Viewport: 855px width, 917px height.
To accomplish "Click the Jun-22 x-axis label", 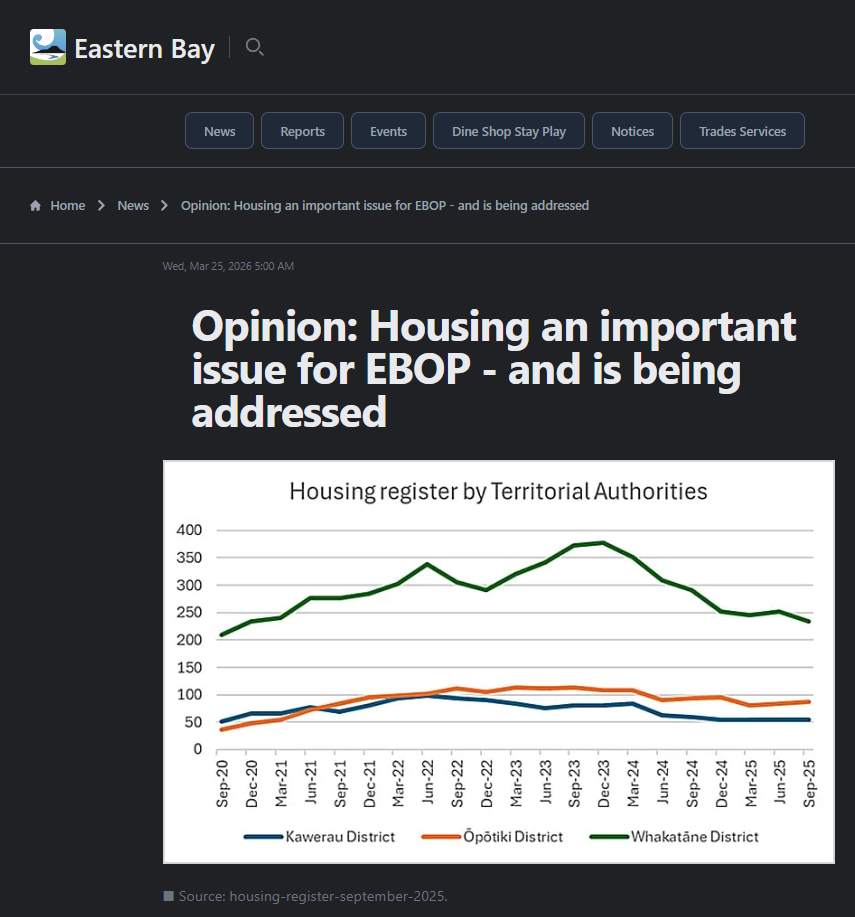I will [x=428, y=782].
